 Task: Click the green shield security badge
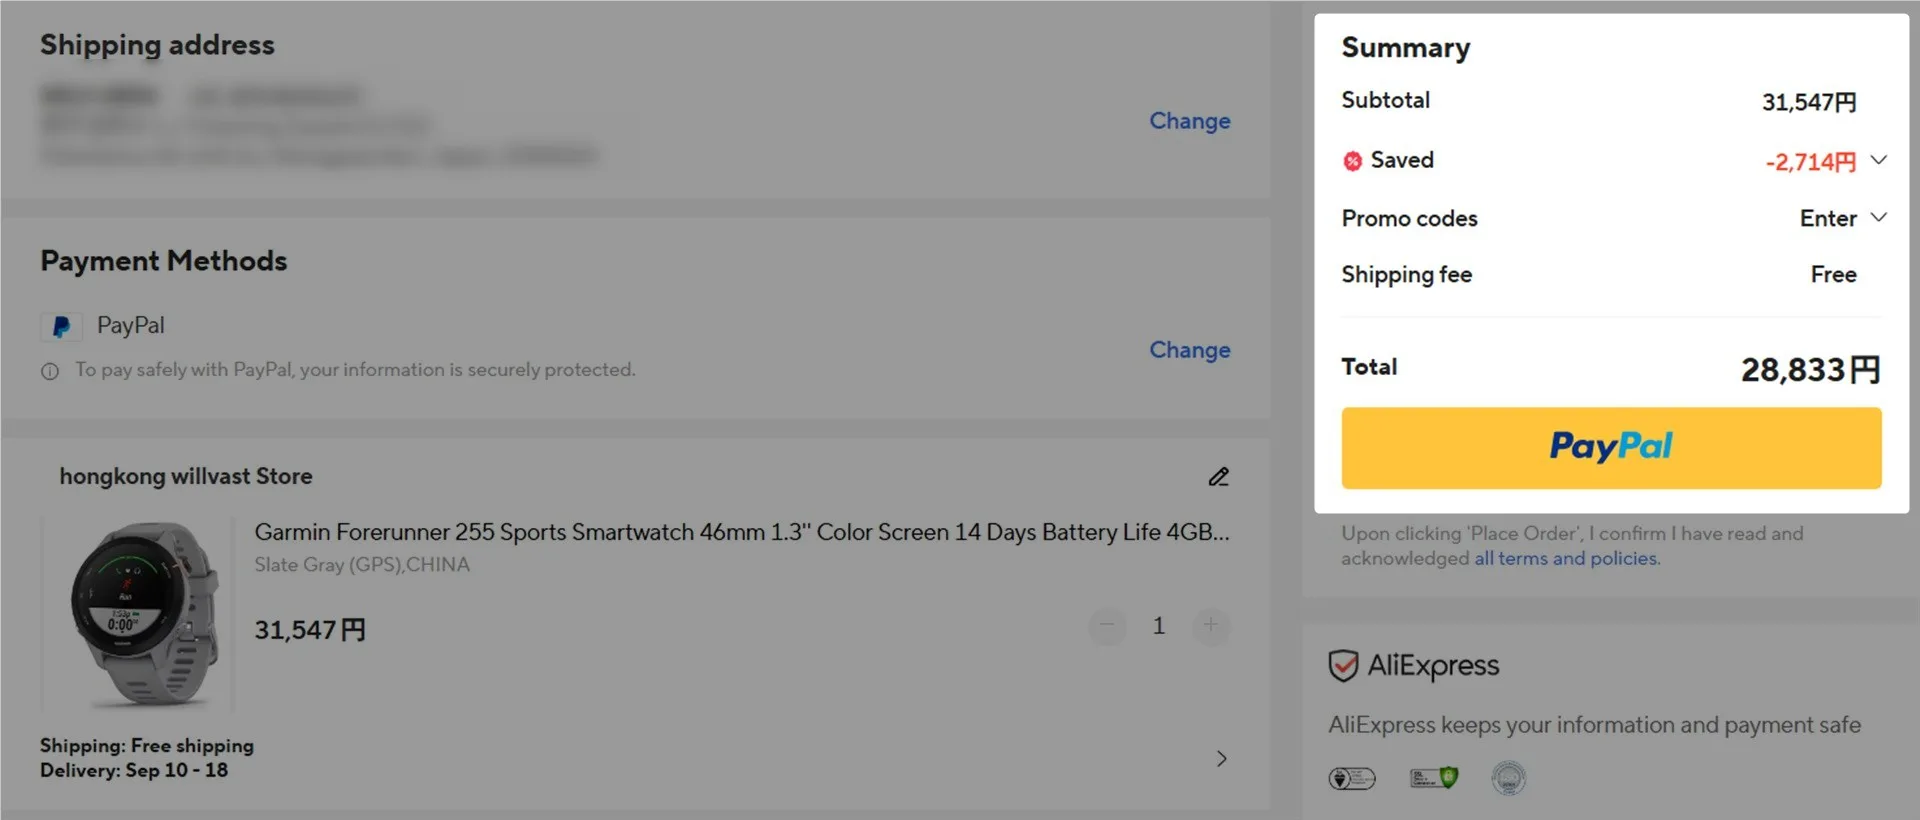tap(1434, 778)
